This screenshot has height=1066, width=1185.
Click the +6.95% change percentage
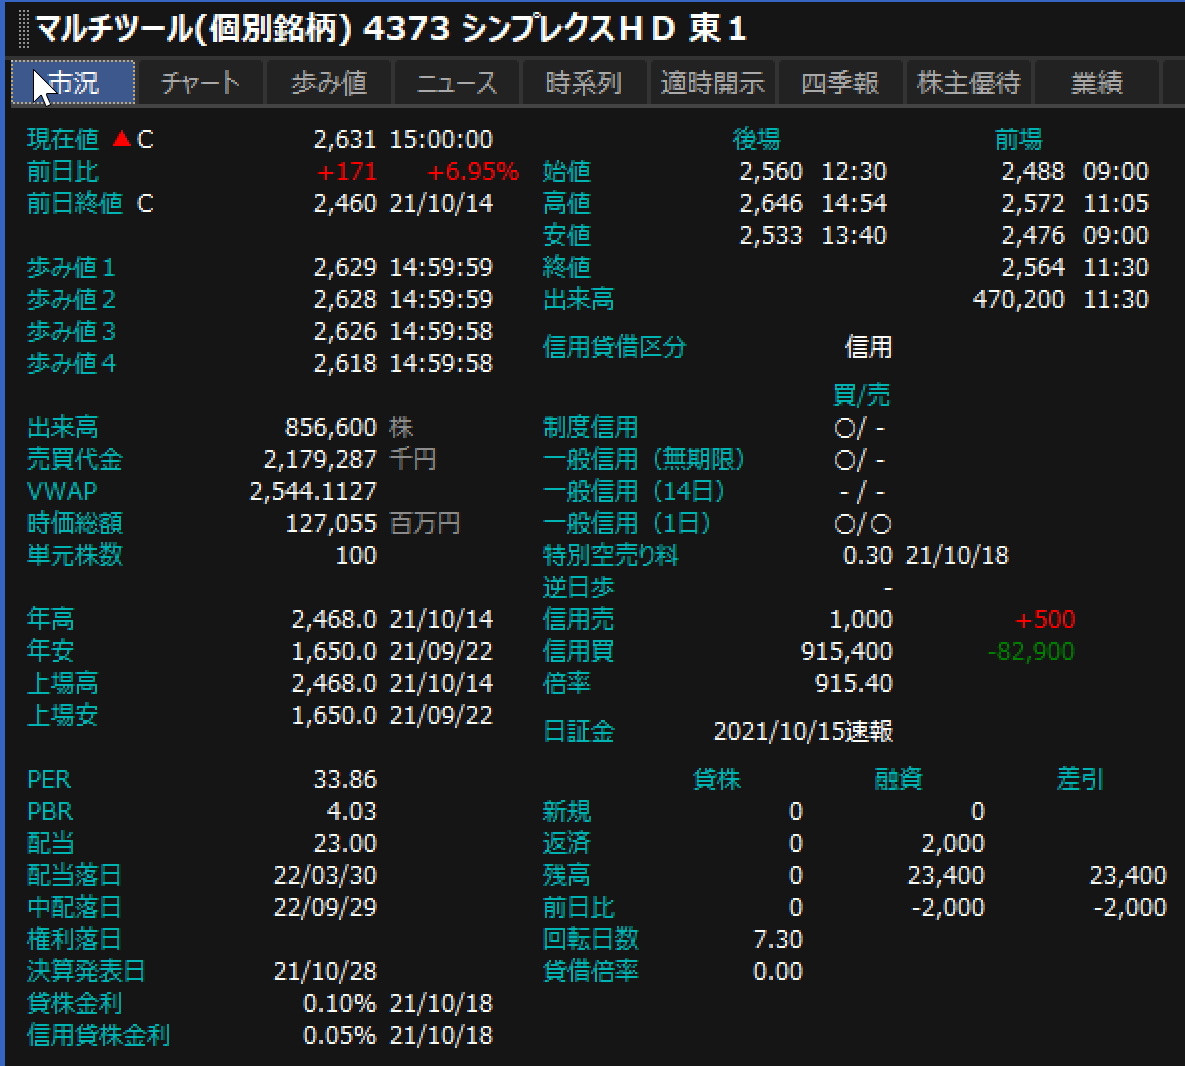coord(472,171)
